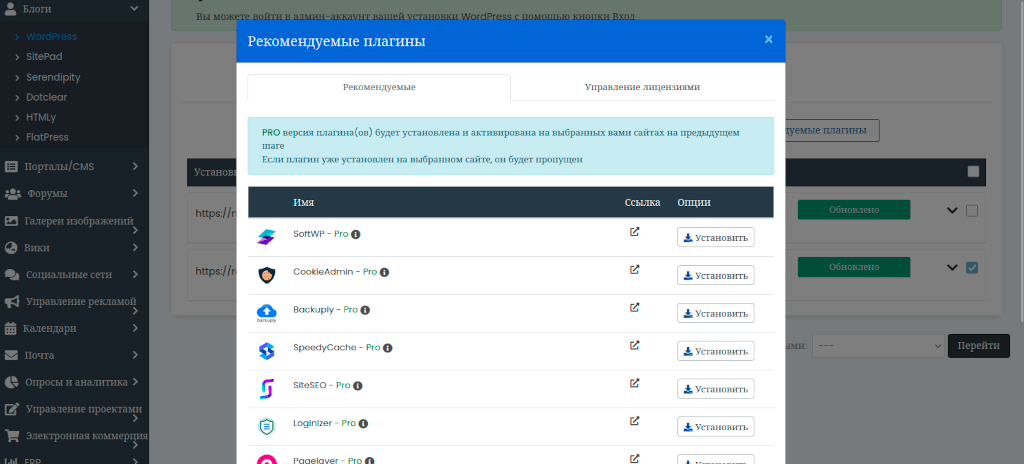Switch to the Управление лицензиями tab

tap(642, 87)
